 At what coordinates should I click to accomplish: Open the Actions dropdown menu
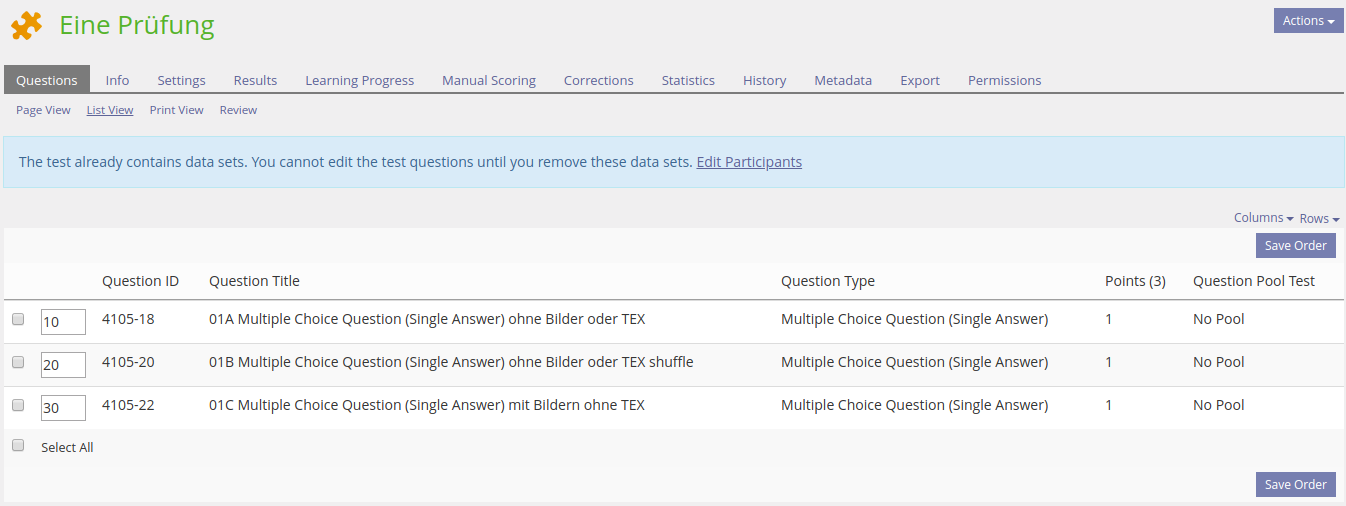(1308, 21)
